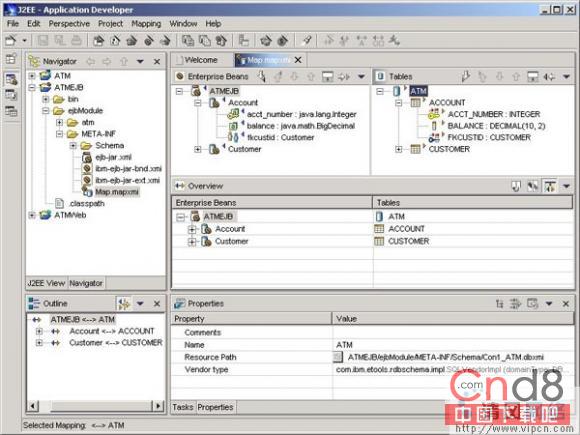580x435 pixels.
Task: Select ACCT_NUMBER : INTEGER column
Action: pos(494,114)
